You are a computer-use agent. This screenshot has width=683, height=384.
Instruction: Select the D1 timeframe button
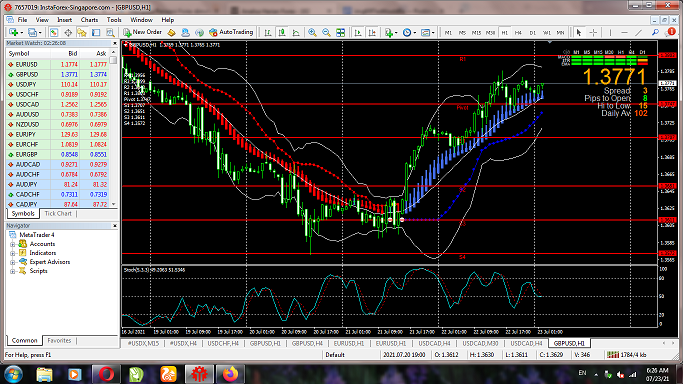[x=532, y=33]
